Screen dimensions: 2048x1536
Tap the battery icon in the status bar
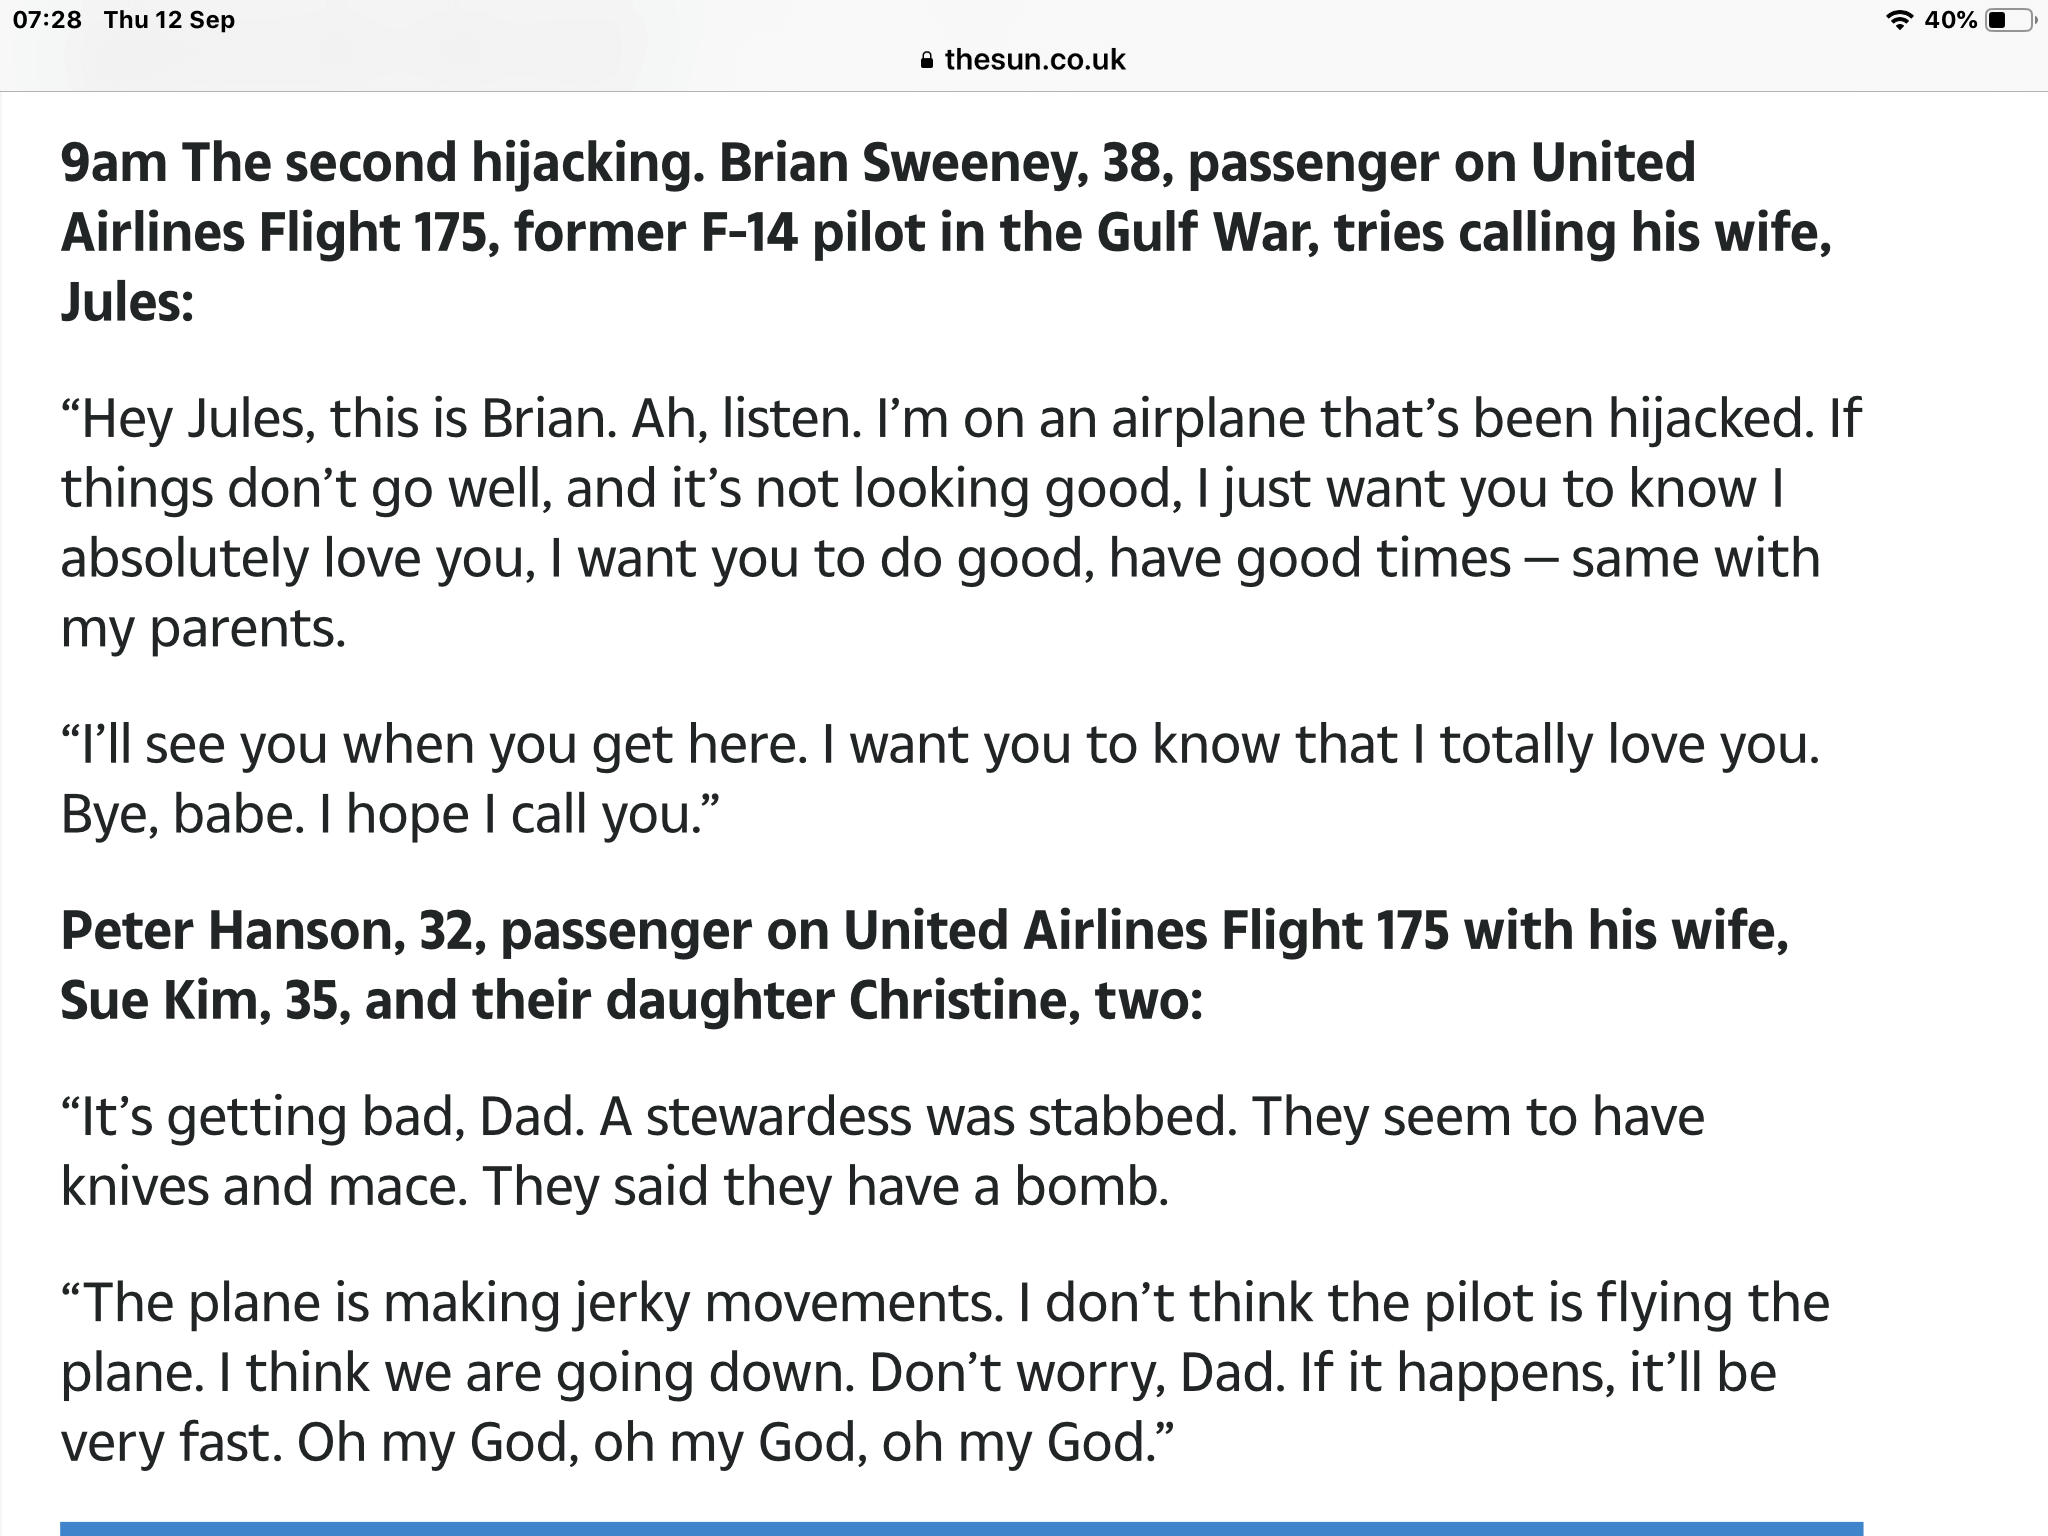(2008, 20)
